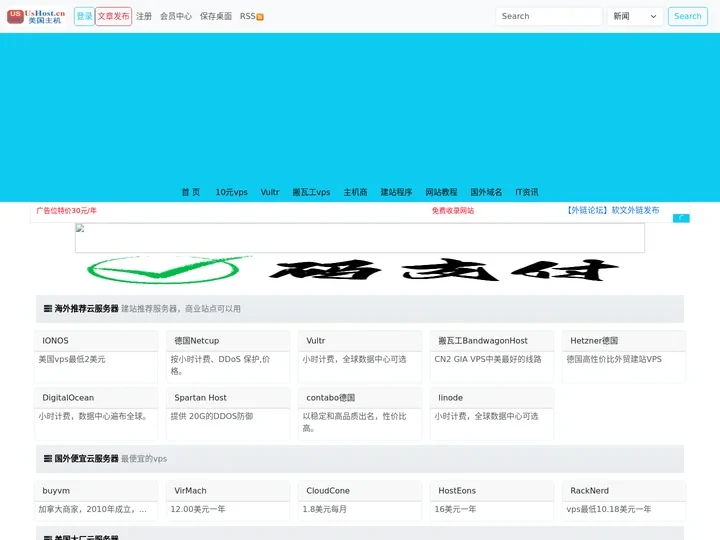Click text CN2 GIA VPS中美最好的线路
Screen dimensions: 720x540
pos(488,359)
